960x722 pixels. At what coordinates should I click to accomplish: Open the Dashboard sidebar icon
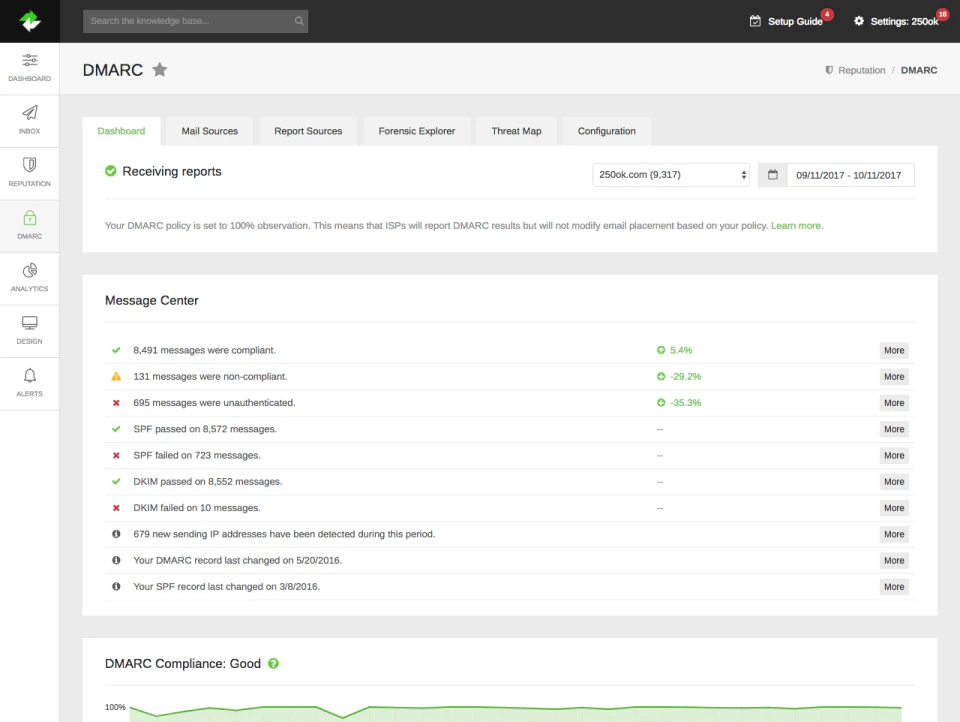point(29,62)
